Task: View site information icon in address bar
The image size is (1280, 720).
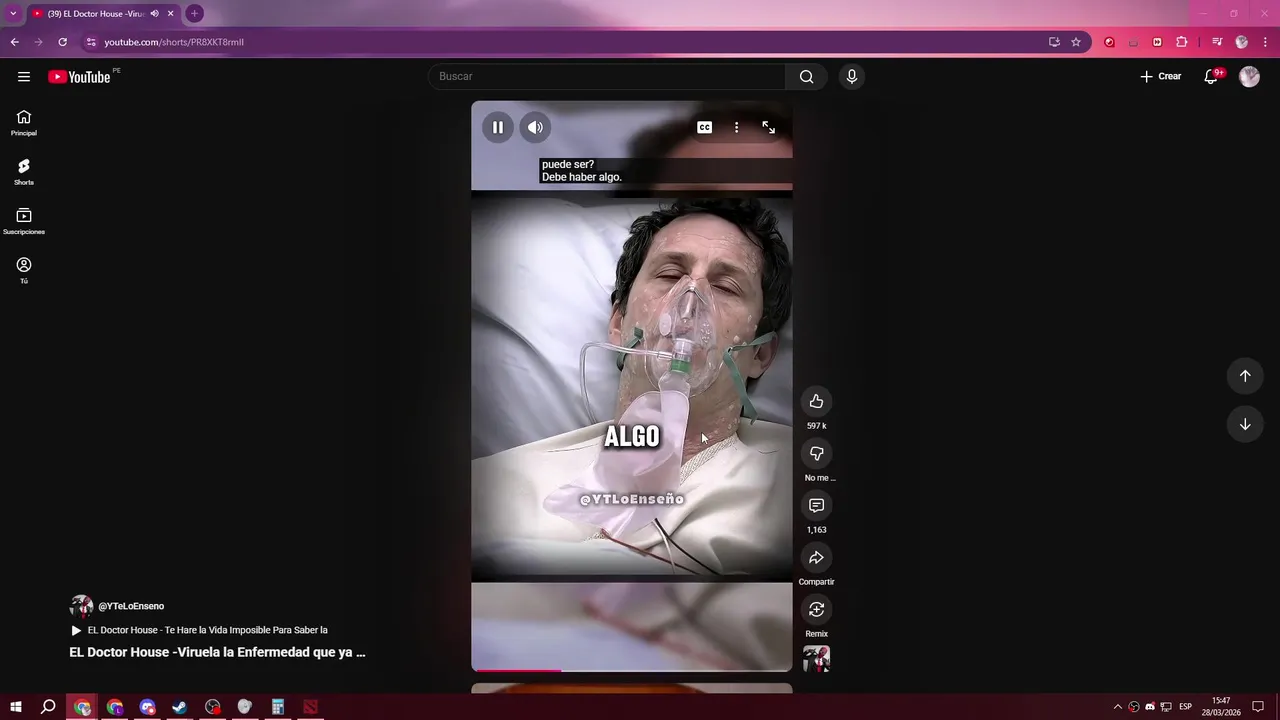Action: tap(91, 42)
